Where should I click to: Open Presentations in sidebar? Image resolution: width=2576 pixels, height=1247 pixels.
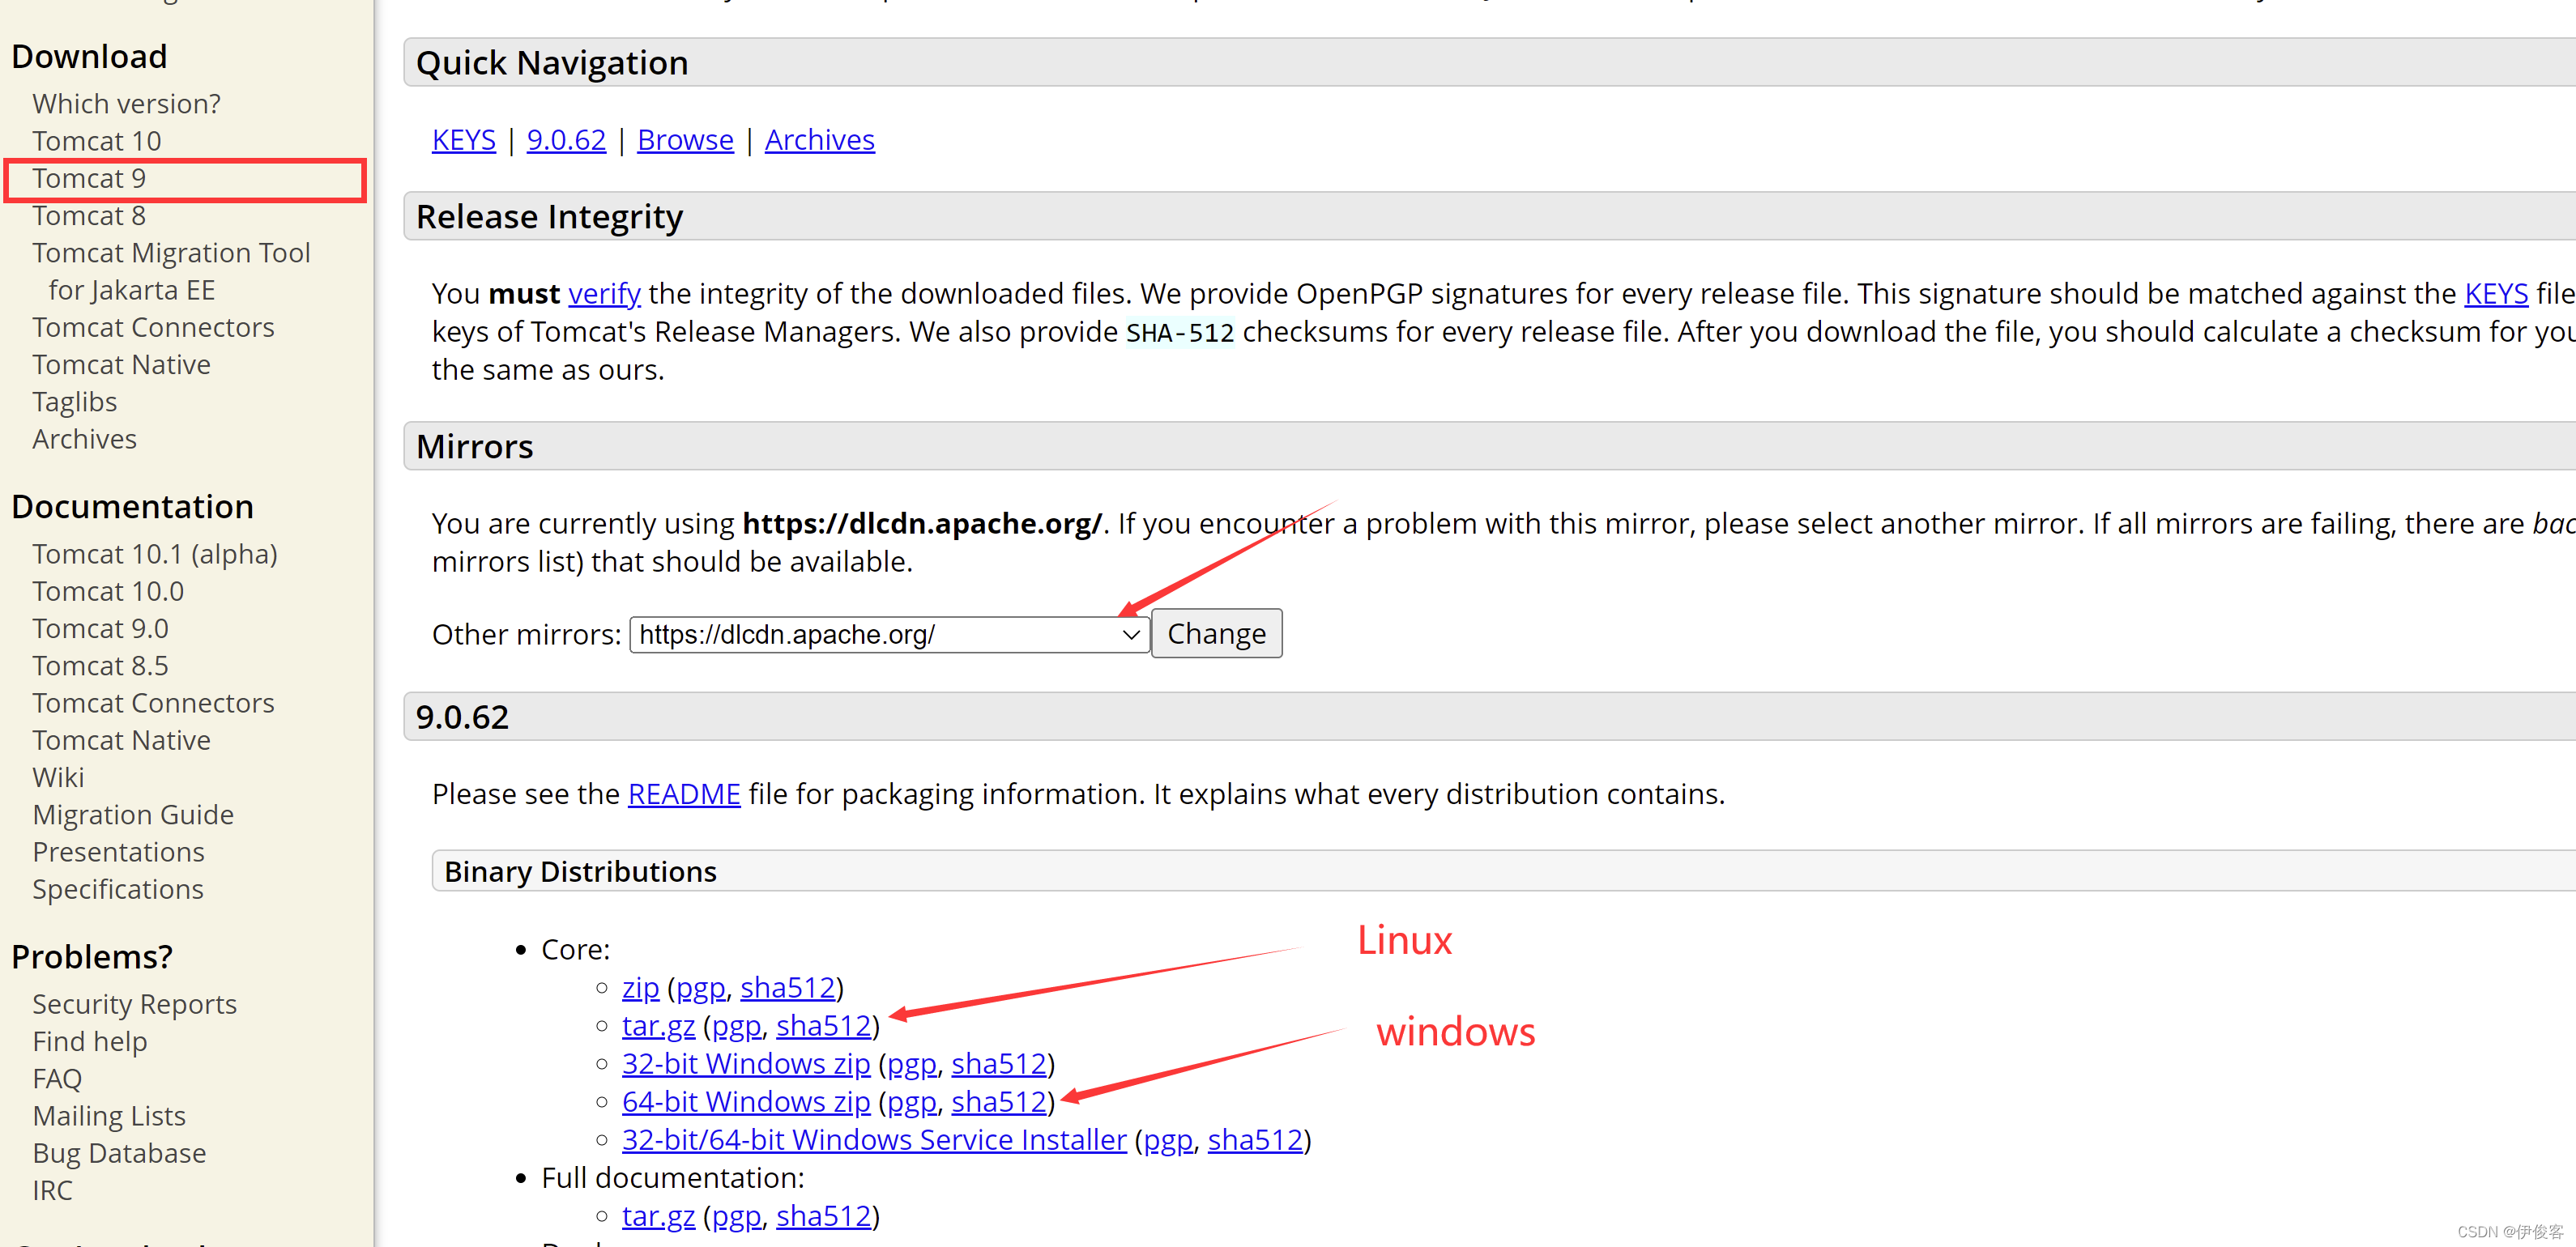pyautogui.click(x=118, y=853)
